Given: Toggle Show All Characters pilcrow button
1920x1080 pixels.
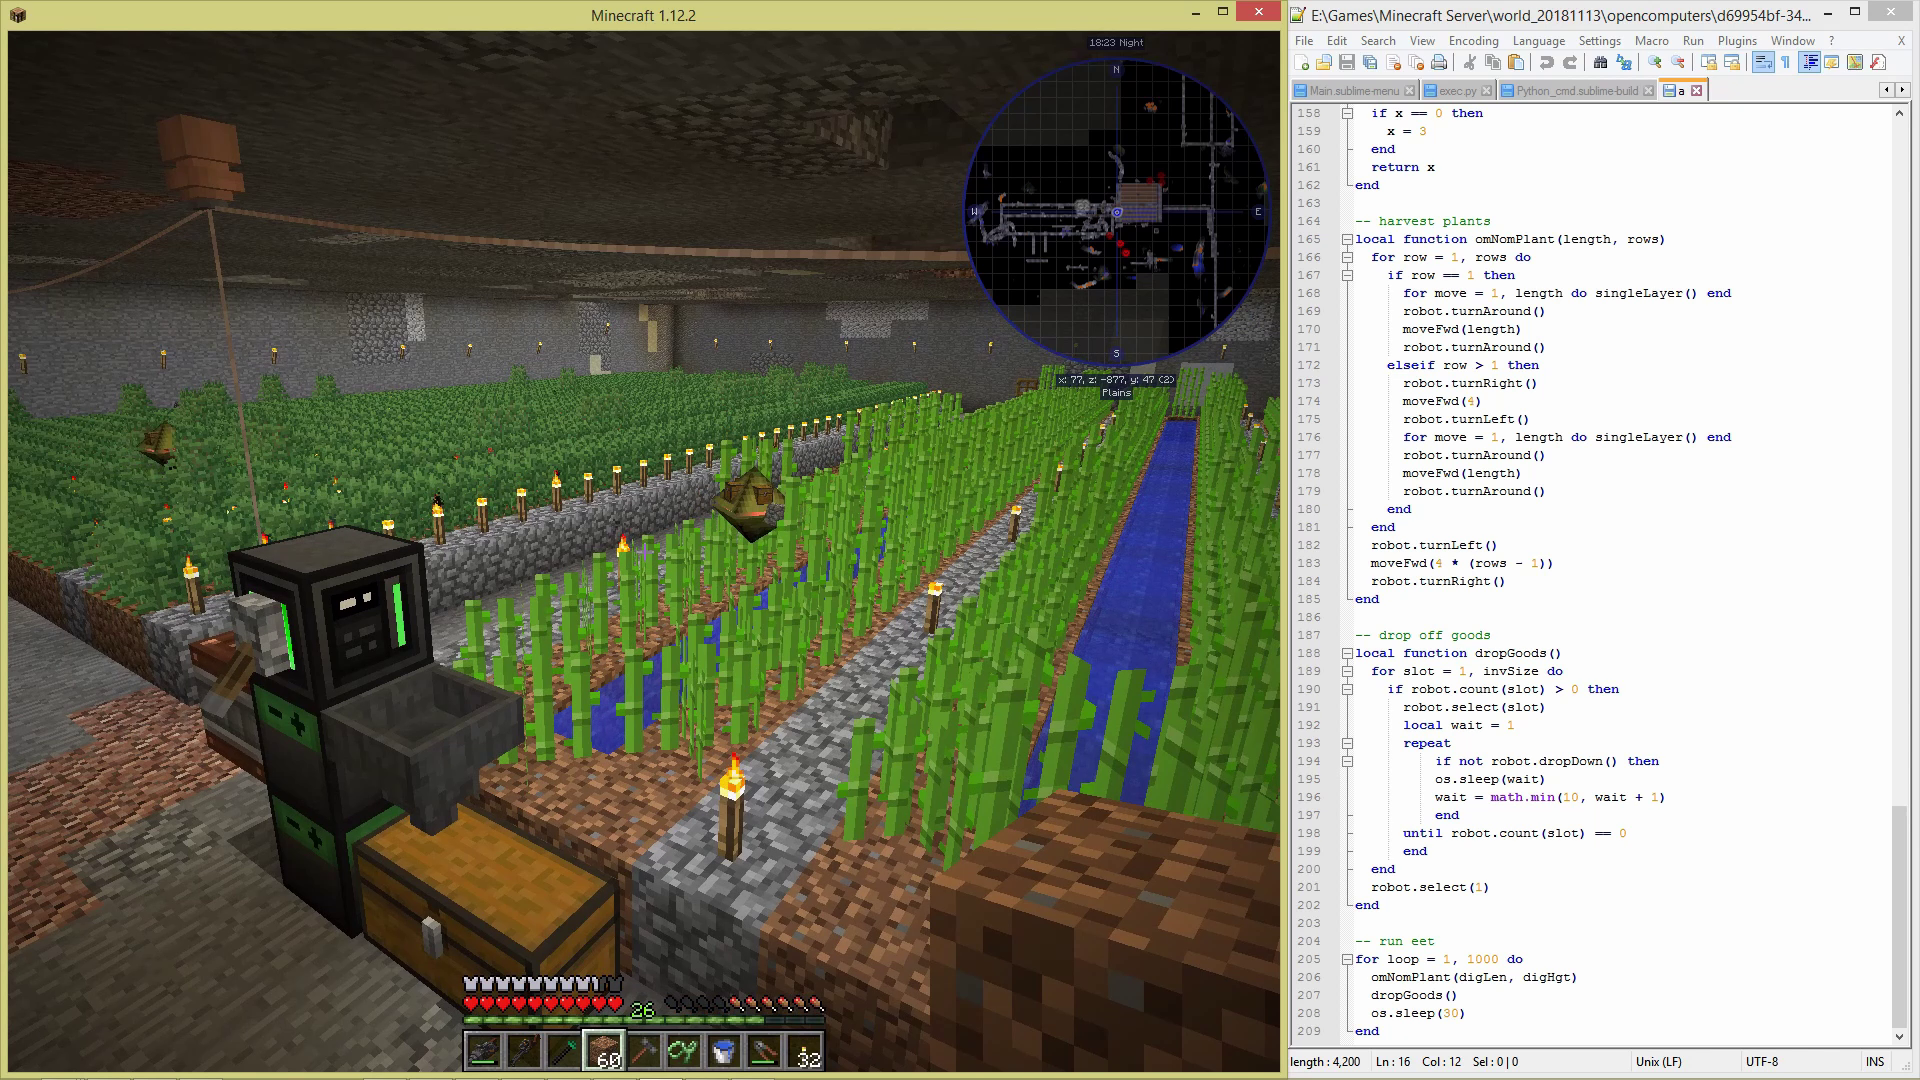Looking at the screenshot, I should click(x=1785, y=62).
